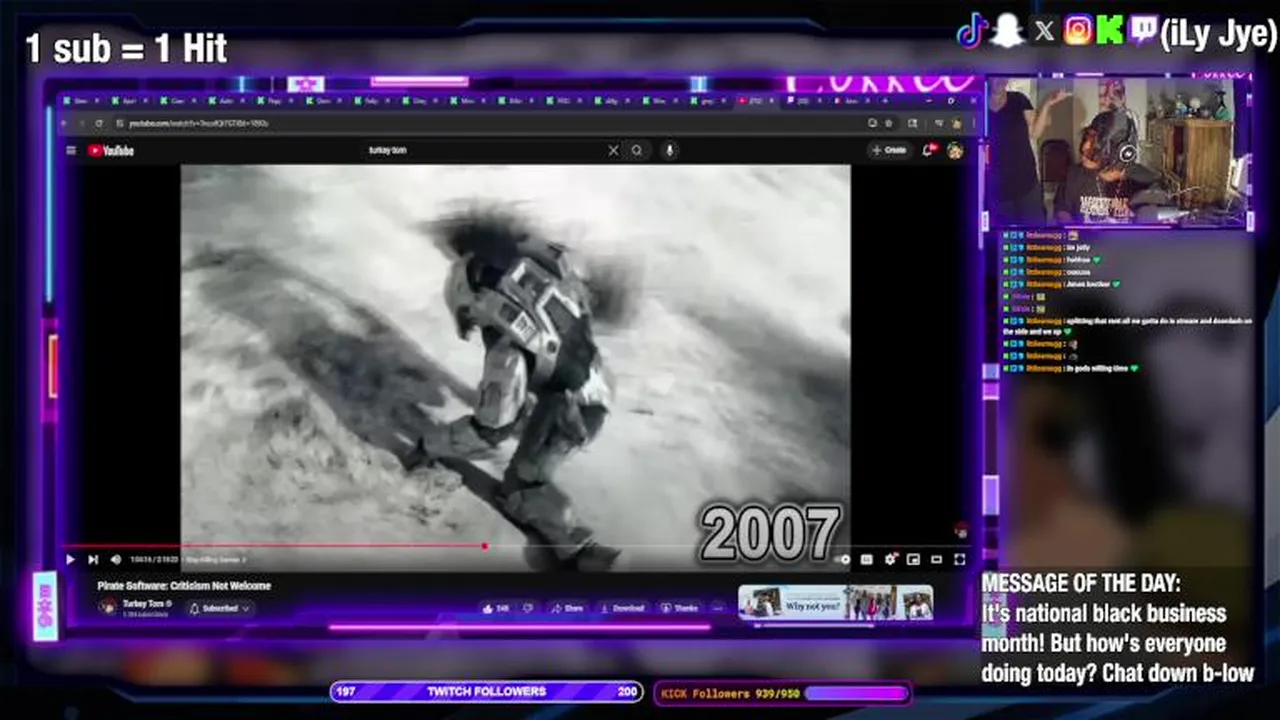Open player settings gear
This screenshot has width=1280, height=720.
tap(890, 560)
